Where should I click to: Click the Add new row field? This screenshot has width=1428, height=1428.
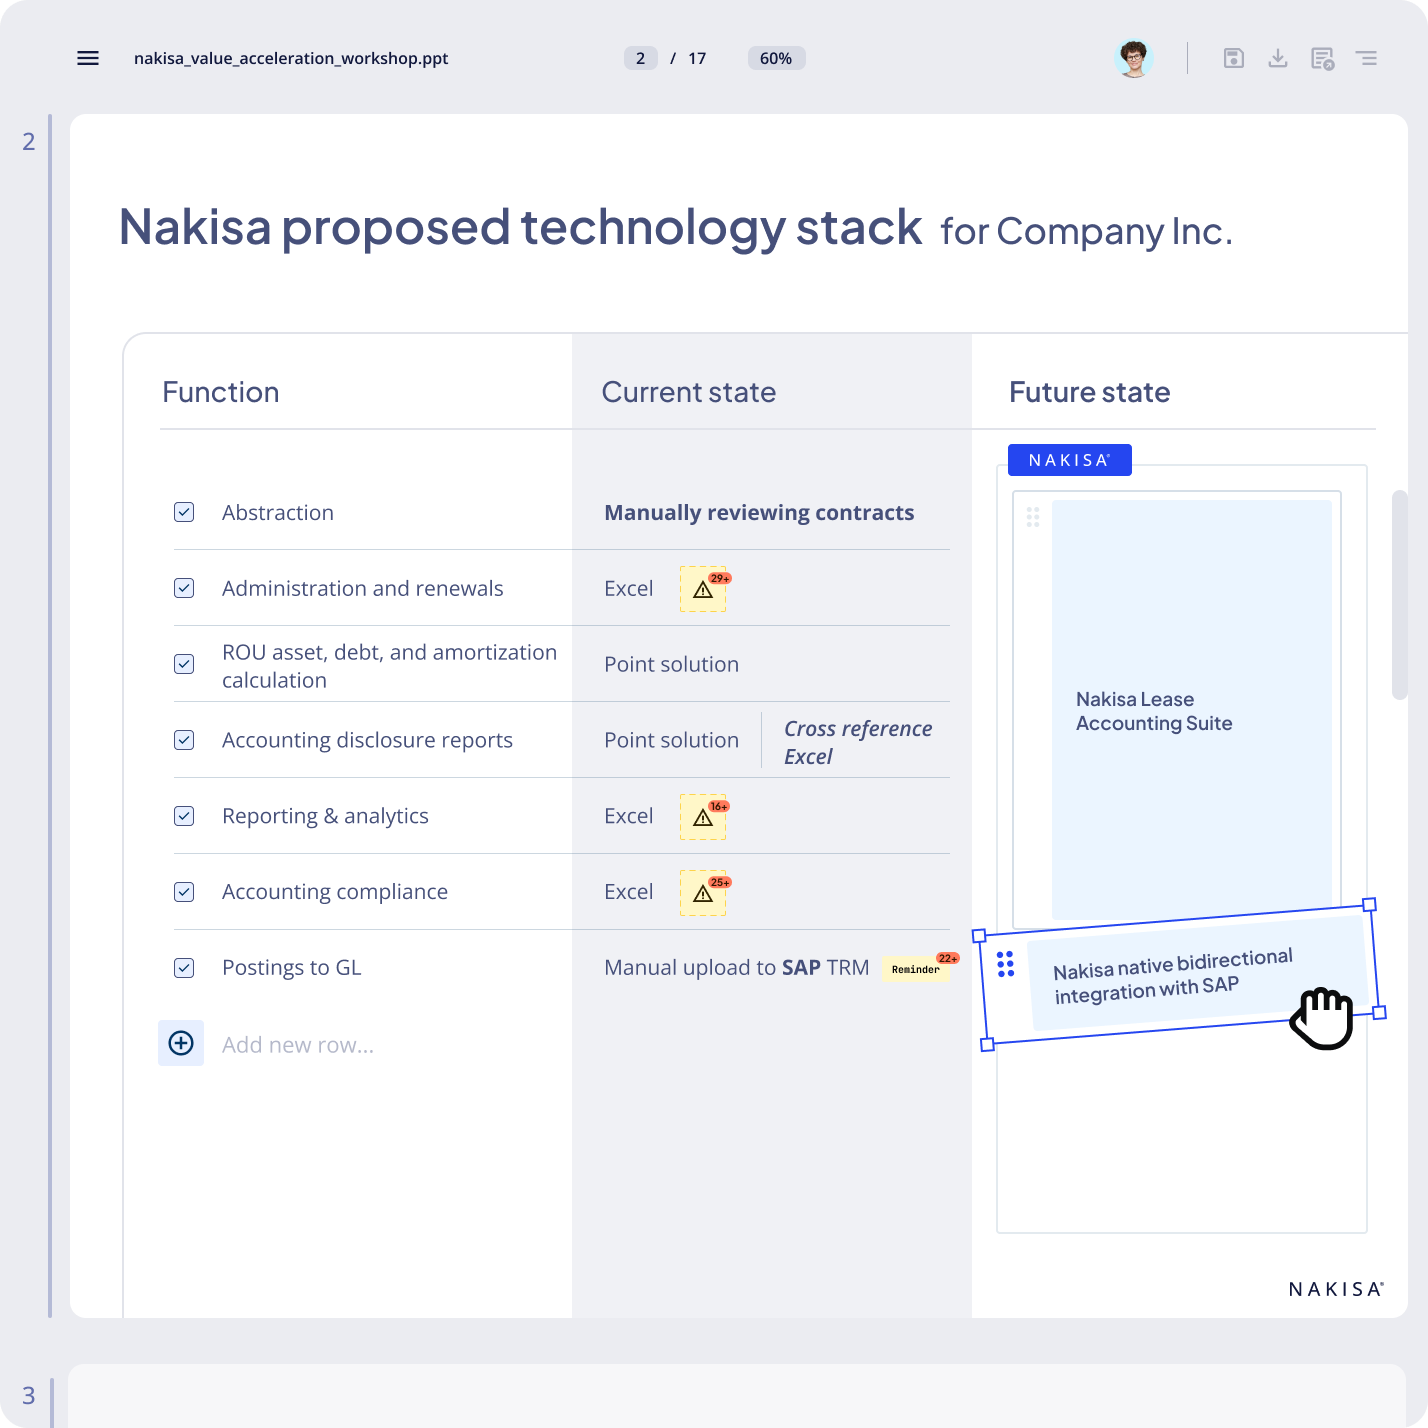point(298,1045)
